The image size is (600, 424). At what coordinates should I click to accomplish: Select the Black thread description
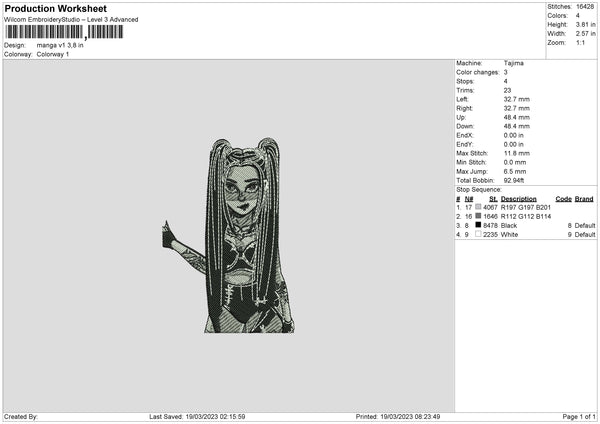[509, 225]
